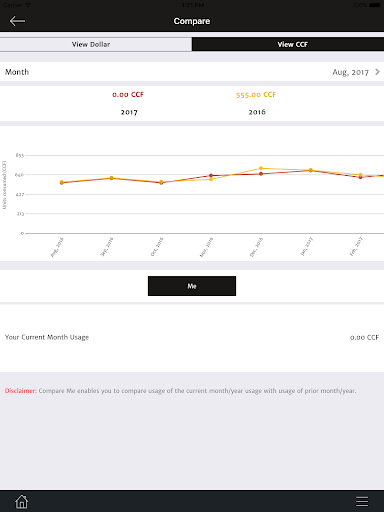Click the Sep, 2016 data point
Viewport: 384px width, 512px height.
click(x=112, y=178)
